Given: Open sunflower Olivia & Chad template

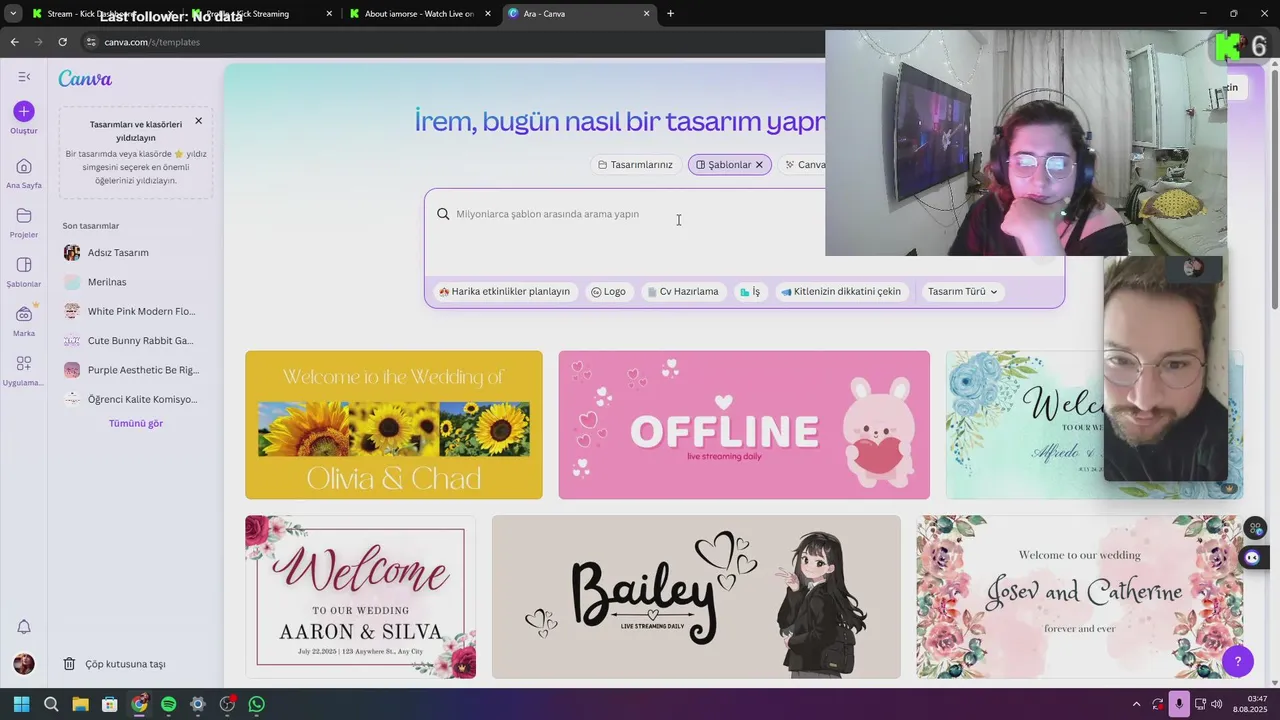Looking at the screenshot, I should pos(394,425).
